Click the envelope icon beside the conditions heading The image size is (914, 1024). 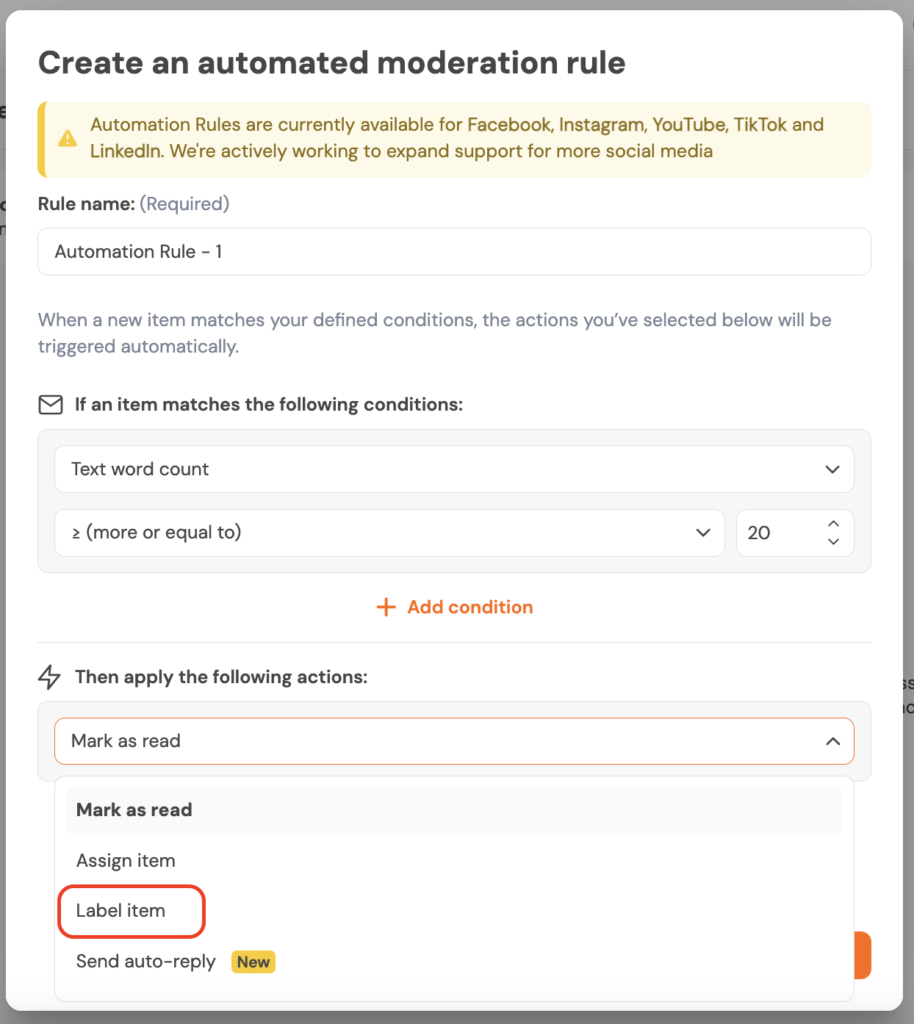click(50, 405)
